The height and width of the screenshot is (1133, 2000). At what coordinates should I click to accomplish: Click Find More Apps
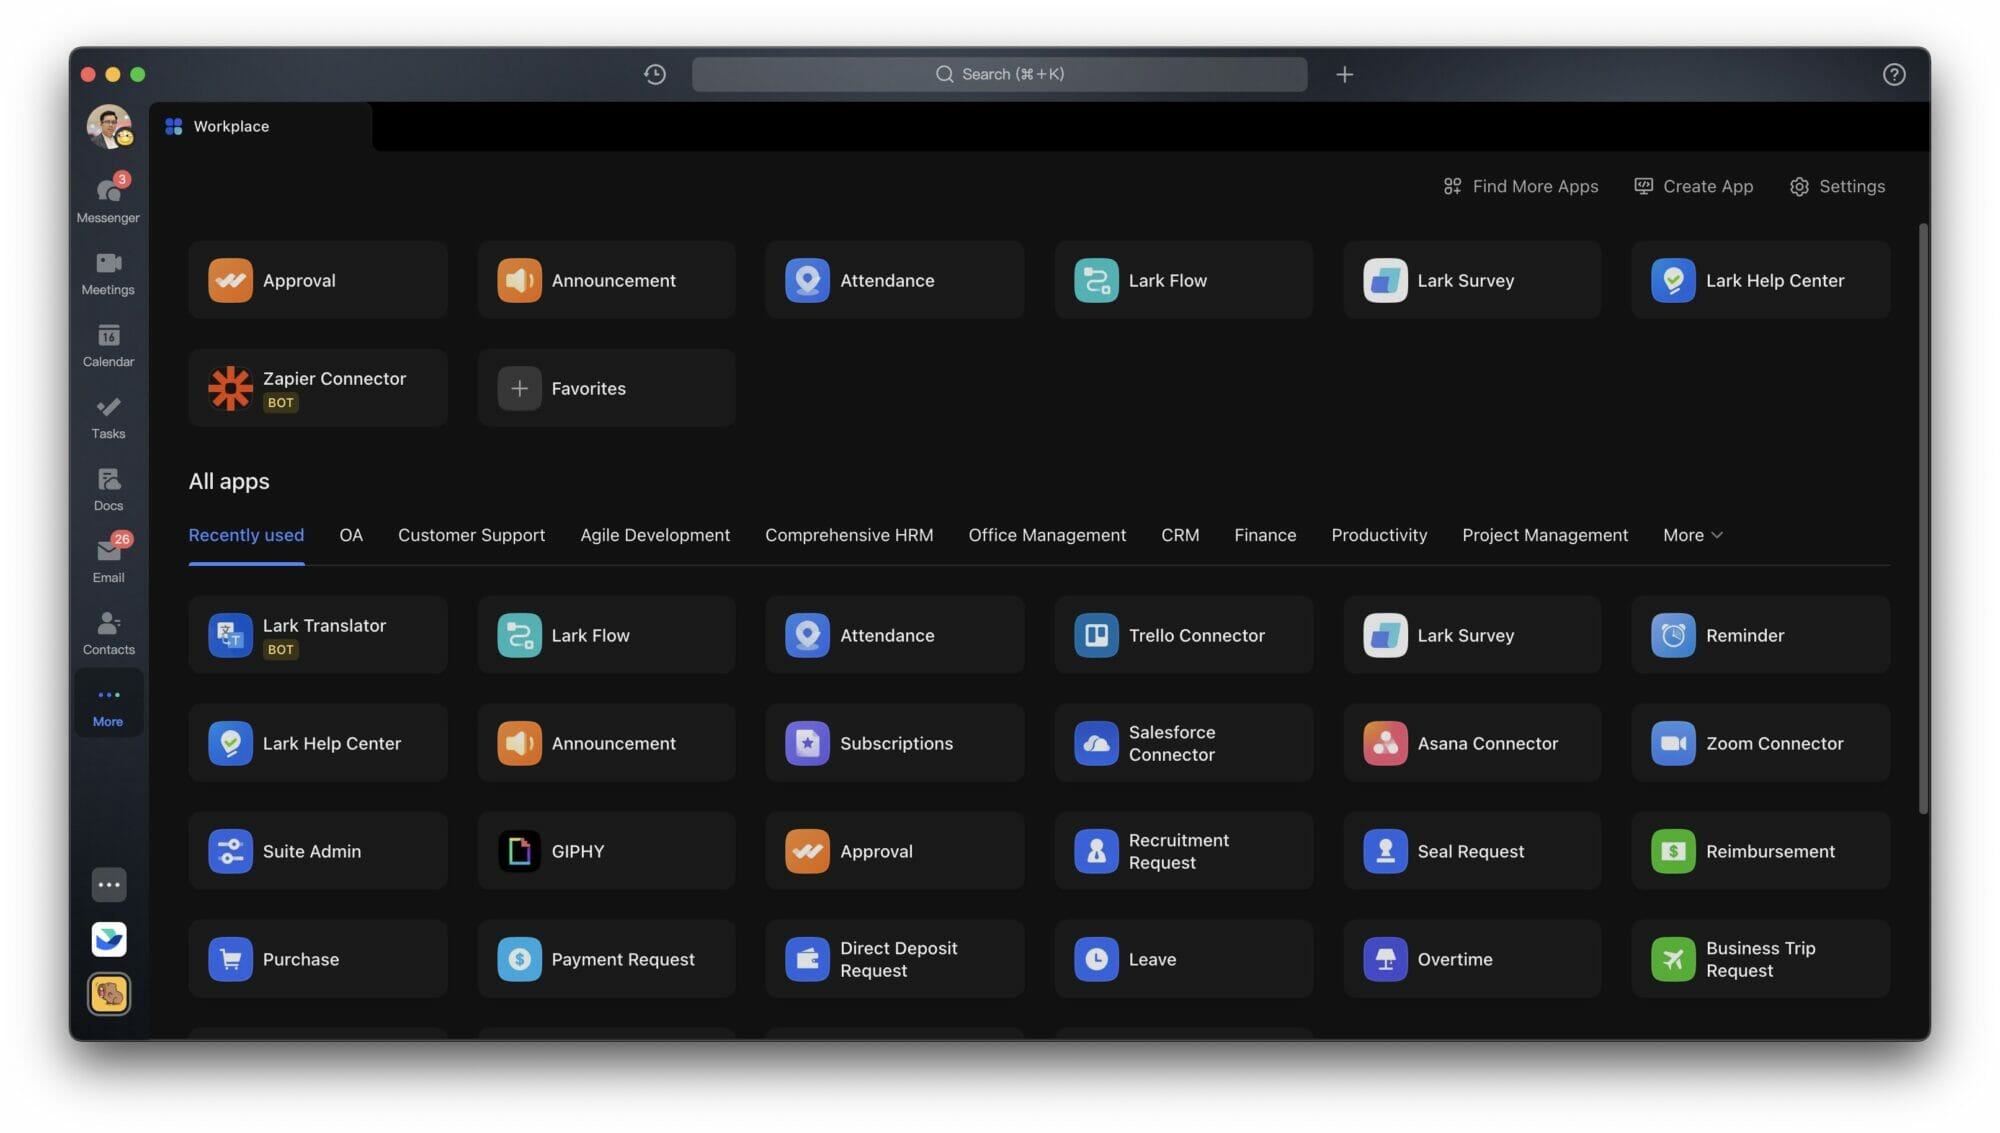point(1521,186)
